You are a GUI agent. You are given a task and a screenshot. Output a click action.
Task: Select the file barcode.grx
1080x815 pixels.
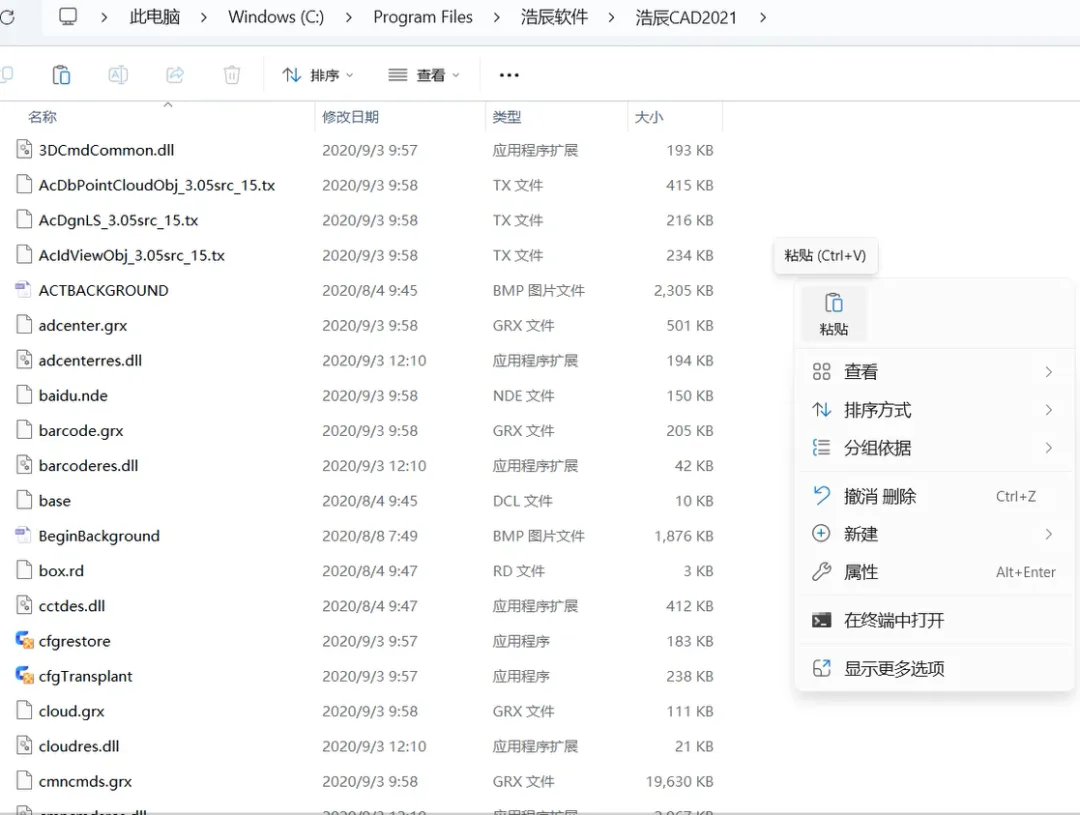81,430
